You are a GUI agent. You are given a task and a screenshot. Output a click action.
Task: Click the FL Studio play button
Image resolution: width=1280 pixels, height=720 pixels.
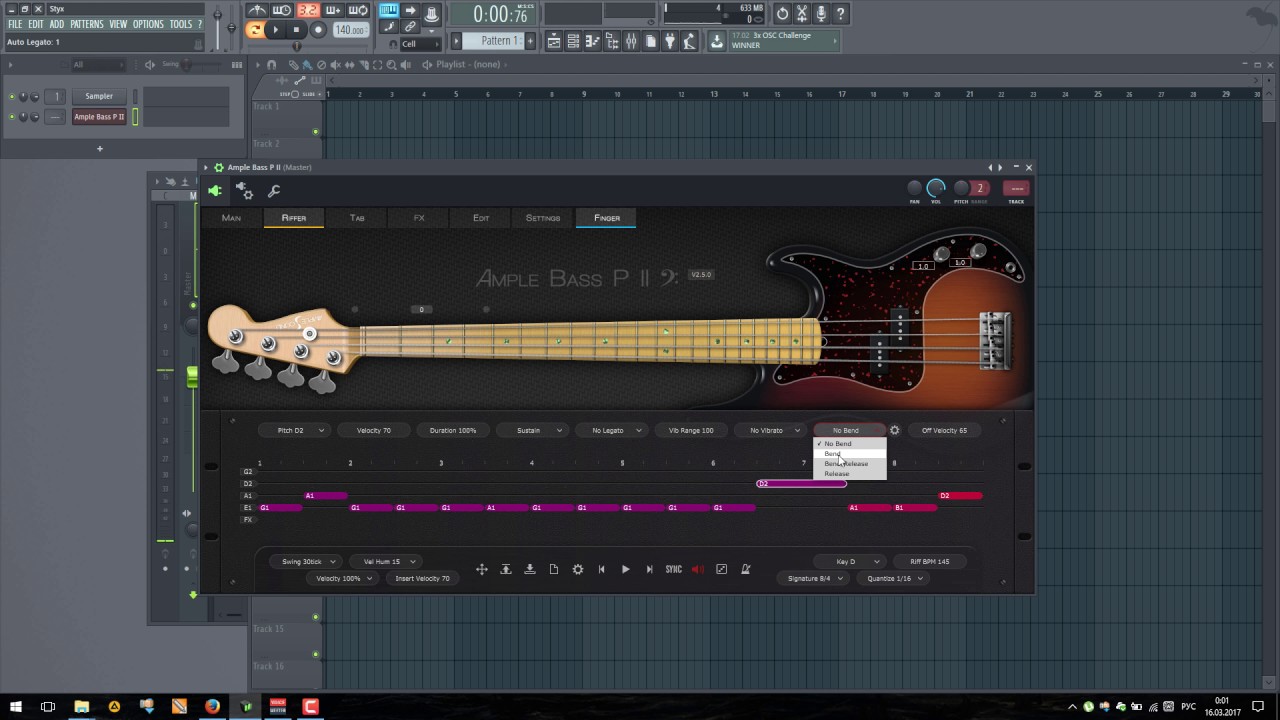click(x=275, y=30)
